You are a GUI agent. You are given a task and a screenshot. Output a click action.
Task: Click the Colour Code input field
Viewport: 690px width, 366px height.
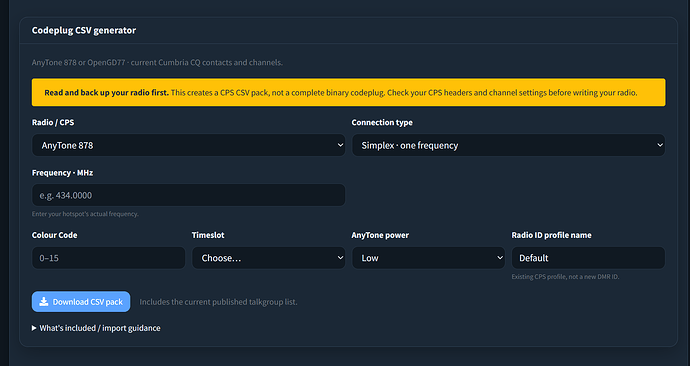(108, 258)
